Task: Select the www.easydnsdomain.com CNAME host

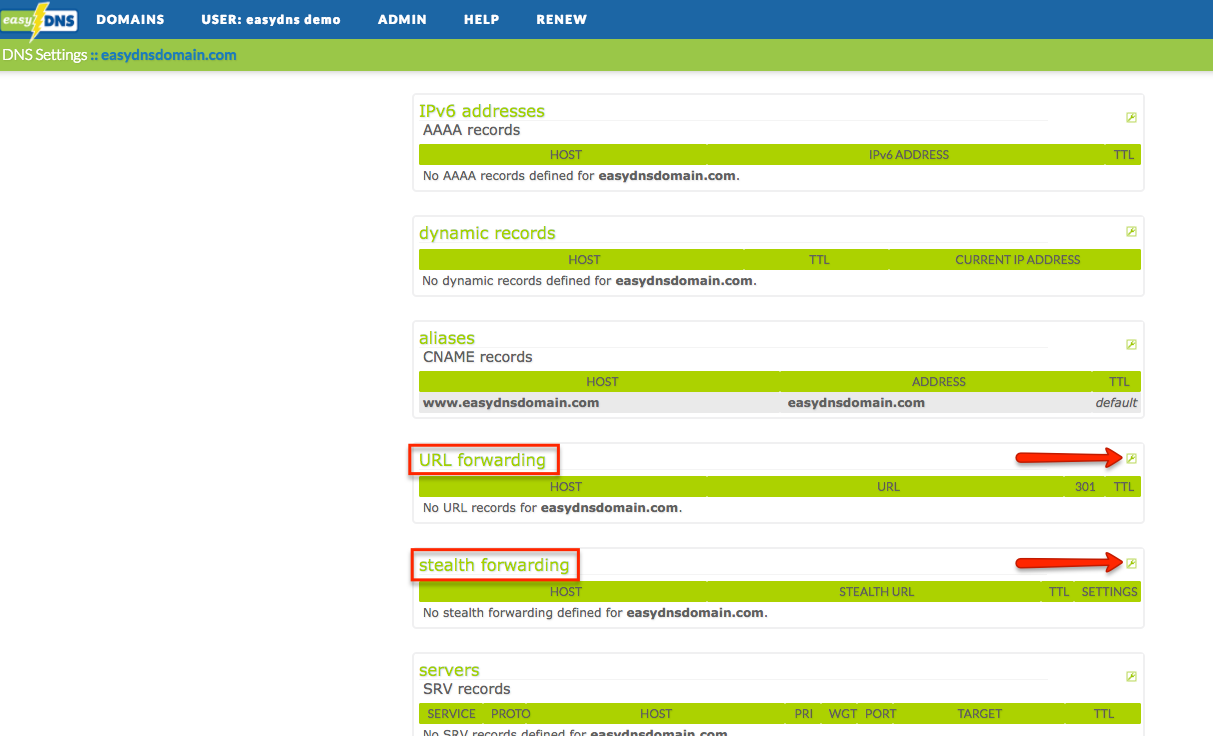Action: (x=511, y=403)
